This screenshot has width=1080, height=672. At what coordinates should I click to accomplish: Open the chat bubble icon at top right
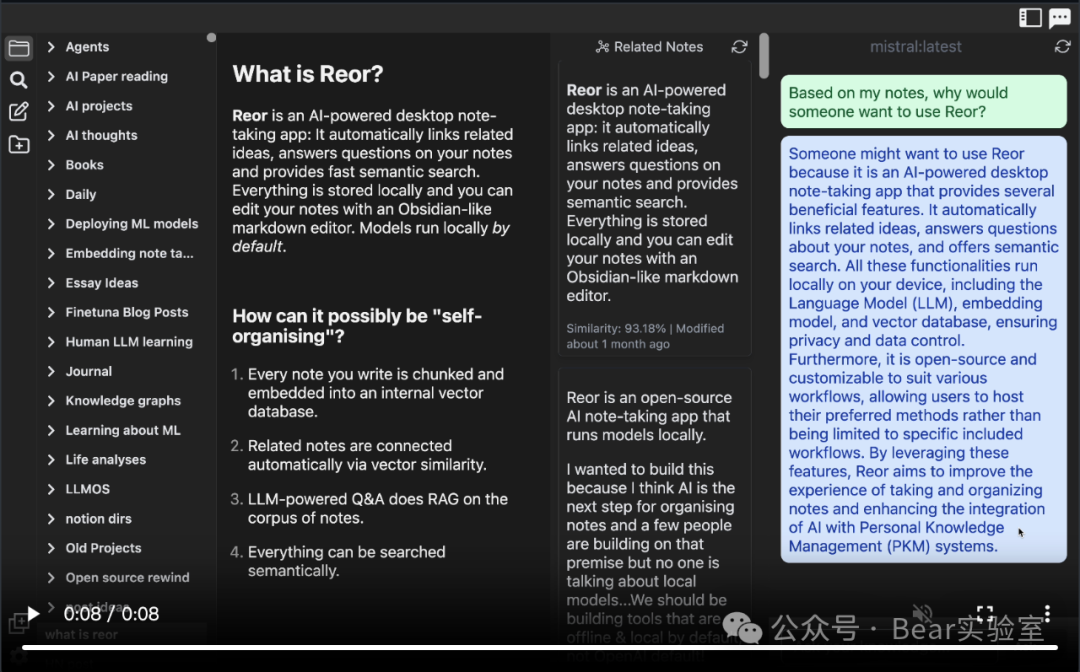point(1060,17)
